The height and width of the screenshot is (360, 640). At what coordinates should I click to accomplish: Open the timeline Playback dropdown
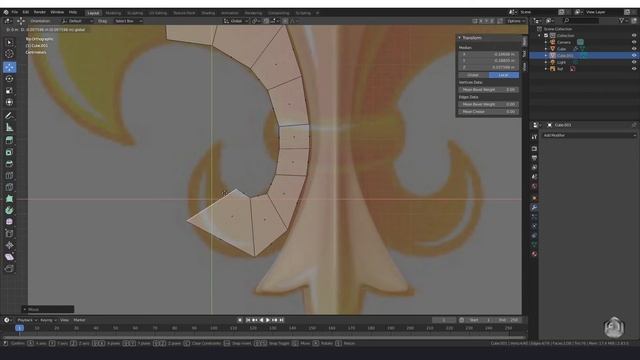tap(27, 320)
